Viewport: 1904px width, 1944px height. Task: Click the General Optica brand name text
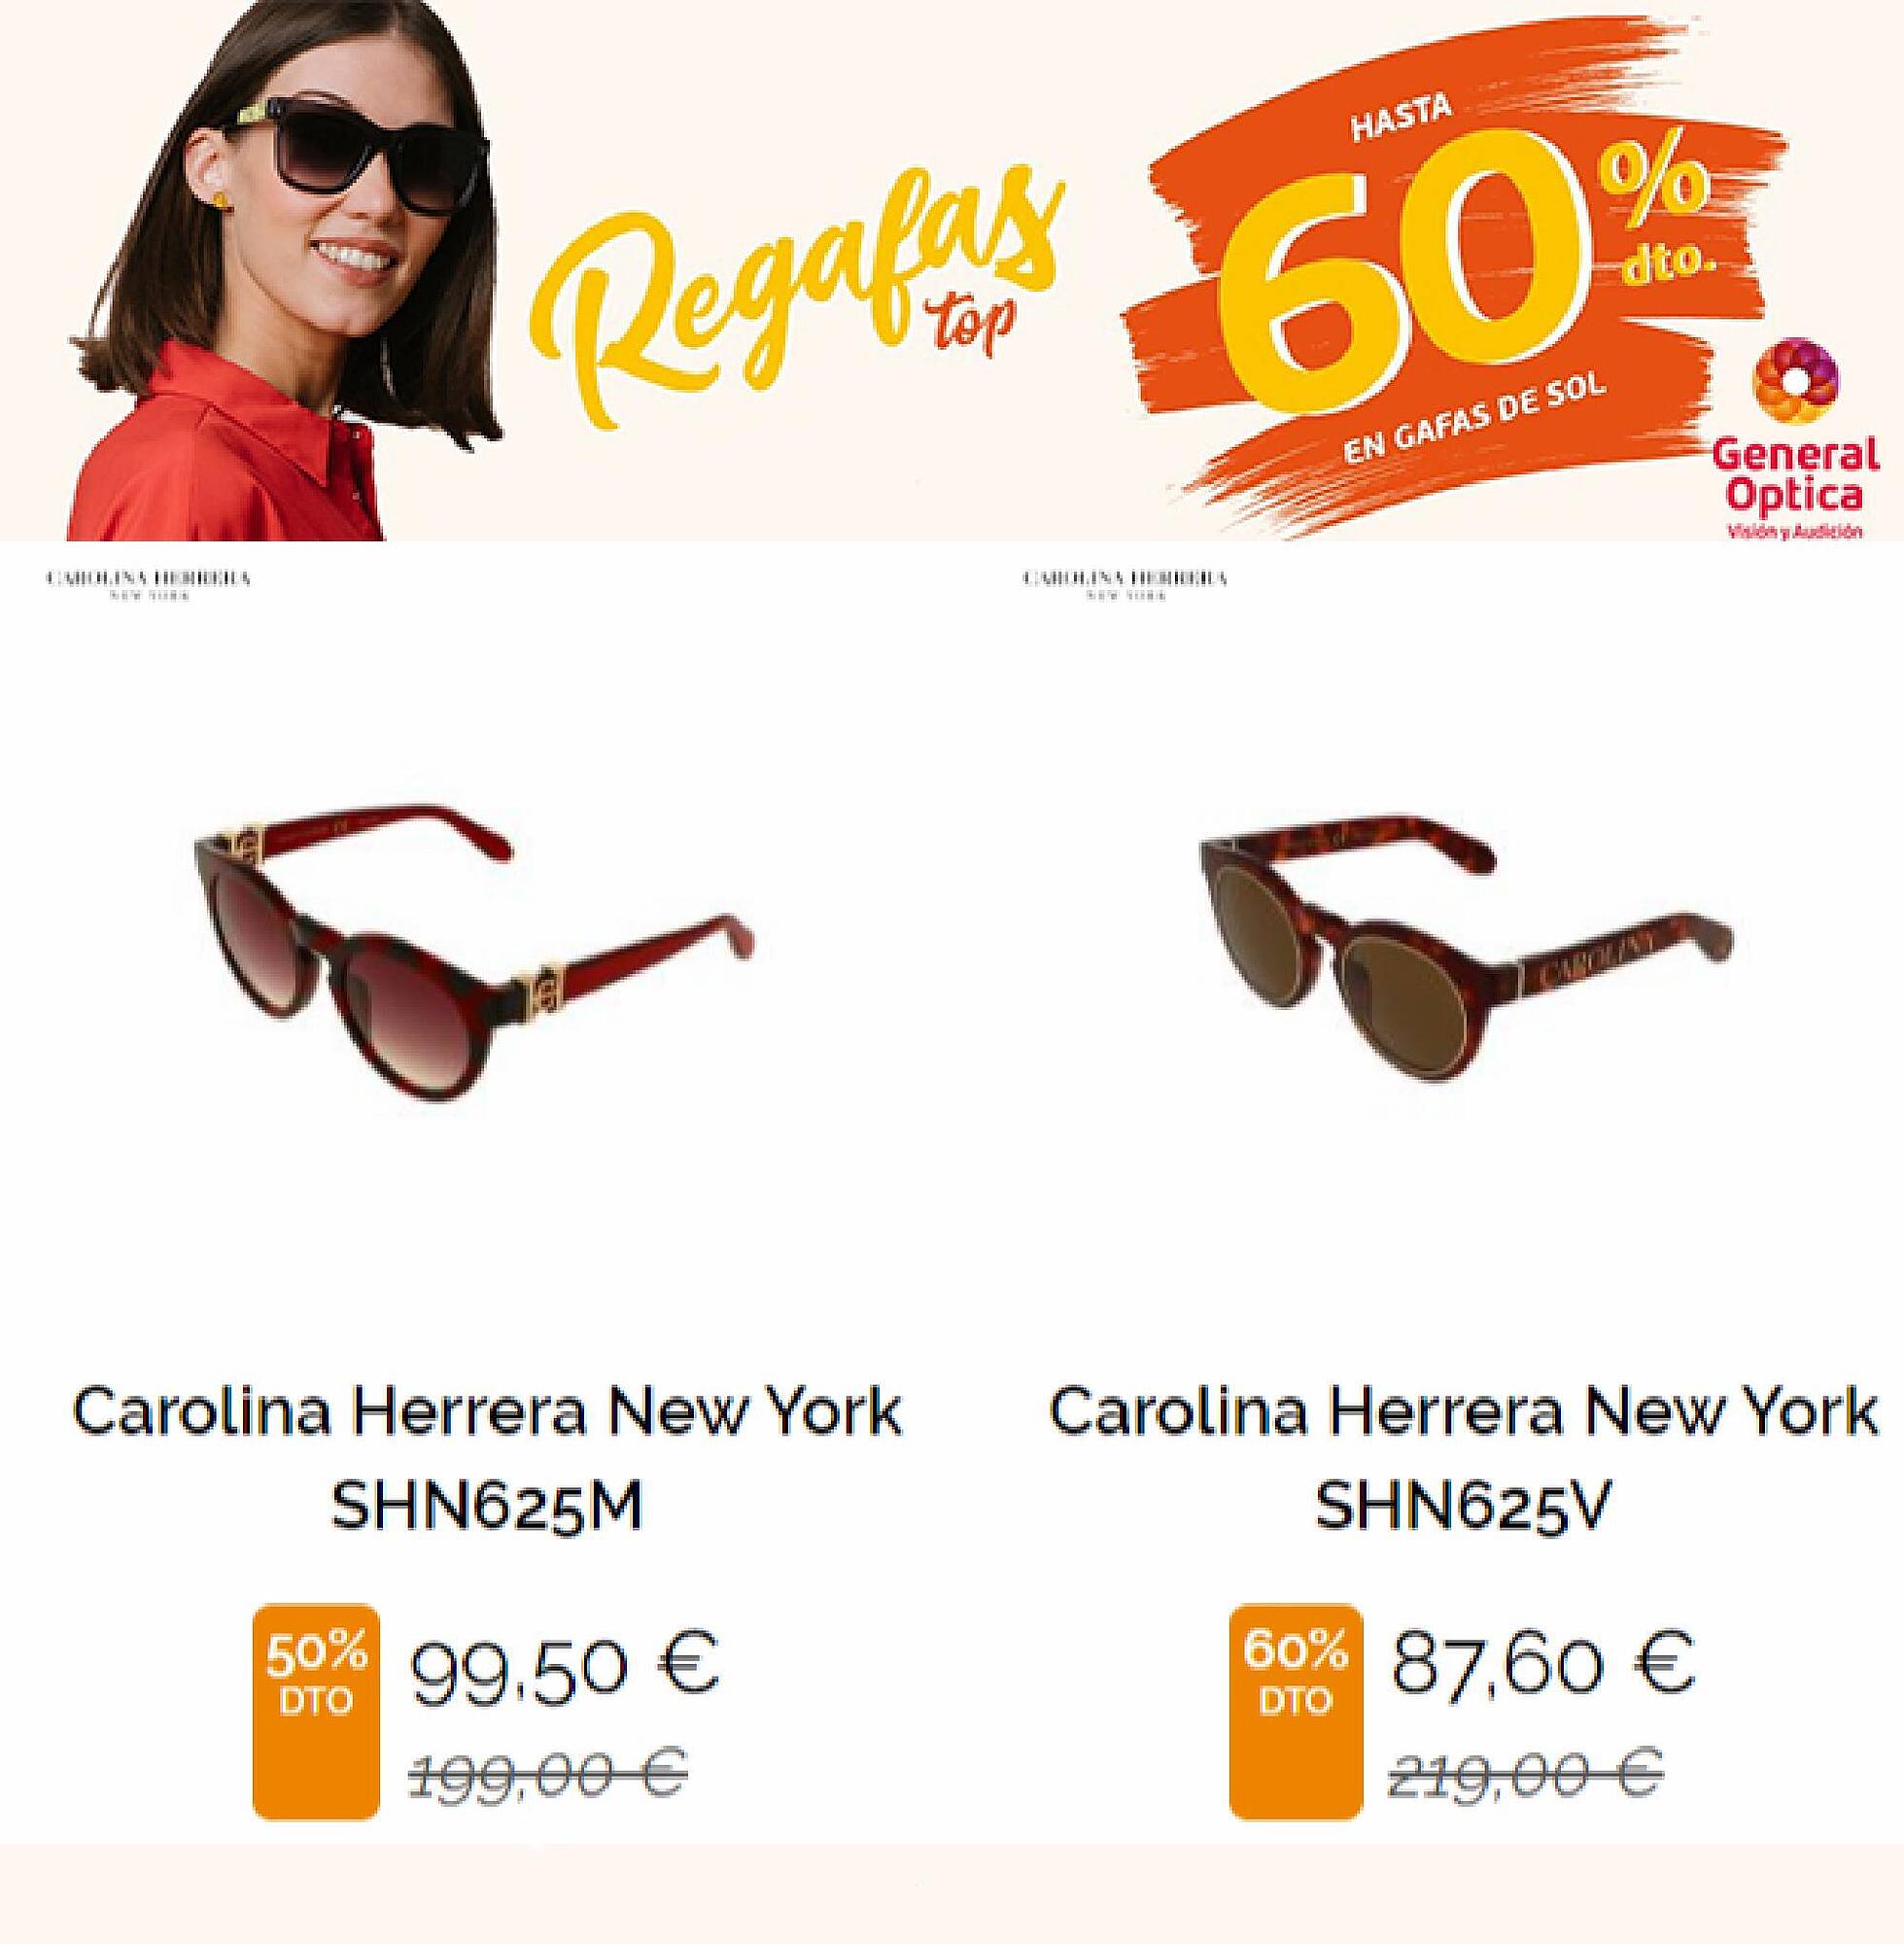1795,475
